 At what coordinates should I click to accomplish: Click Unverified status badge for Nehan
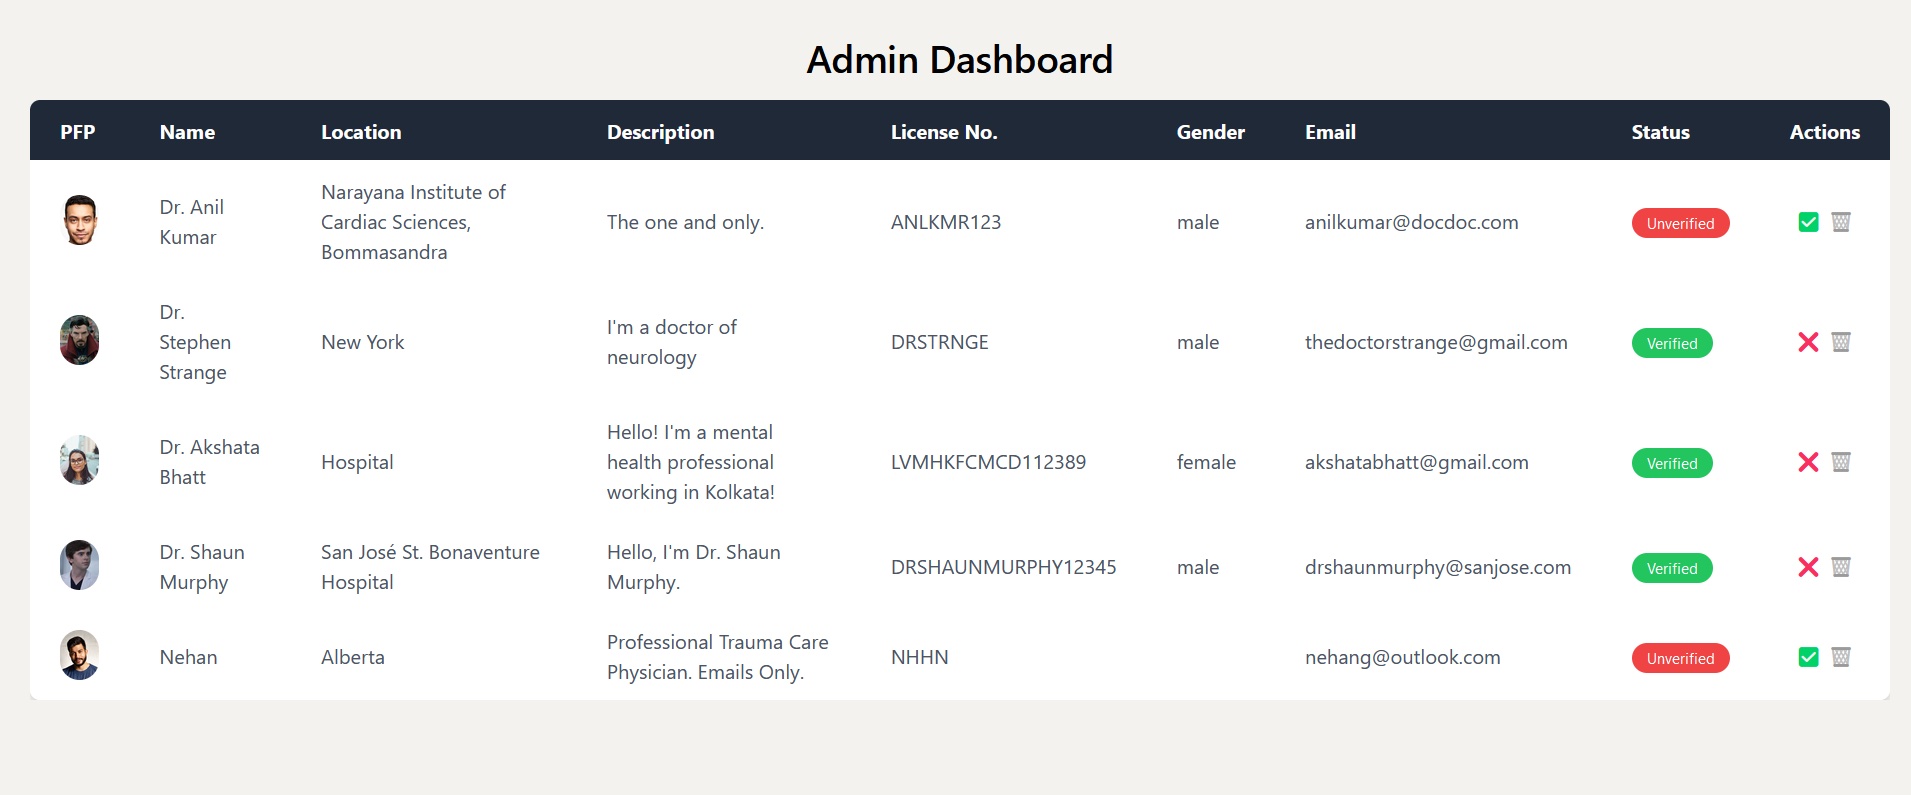pyautogui.click(x=1680, y=658)
